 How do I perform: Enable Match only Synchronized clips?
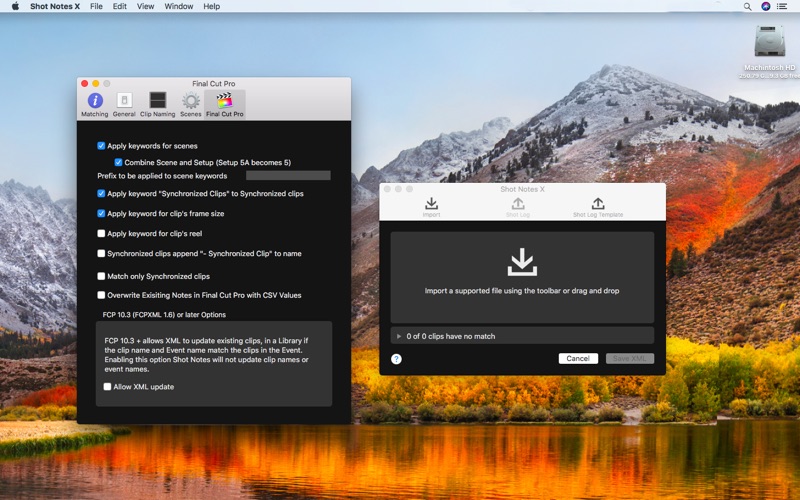[x=101, y=277]
